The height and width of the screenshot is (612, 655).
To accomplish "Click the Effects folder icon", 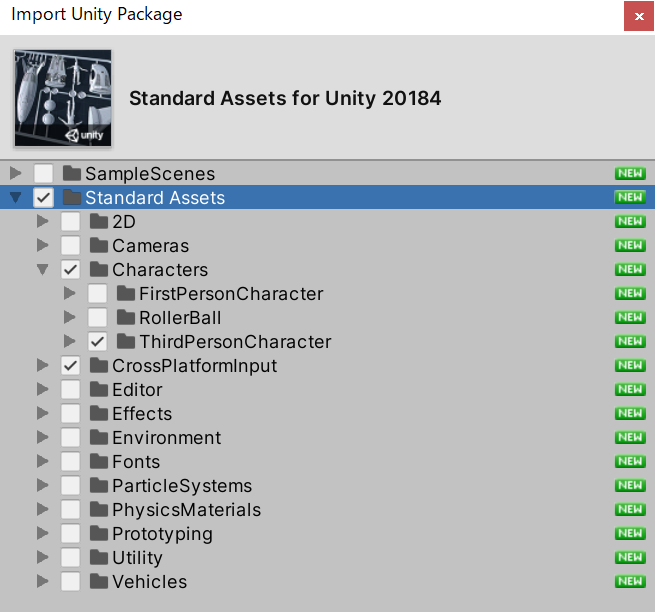I will 99,413.
